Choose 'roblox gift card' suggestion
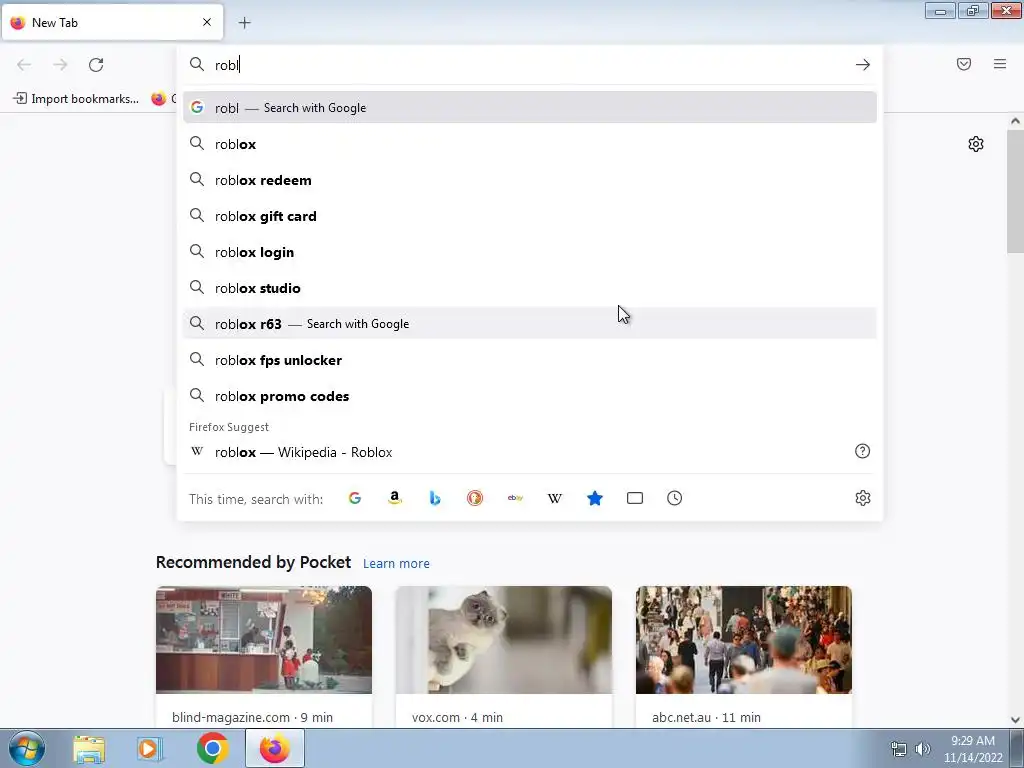 (530, 216)
